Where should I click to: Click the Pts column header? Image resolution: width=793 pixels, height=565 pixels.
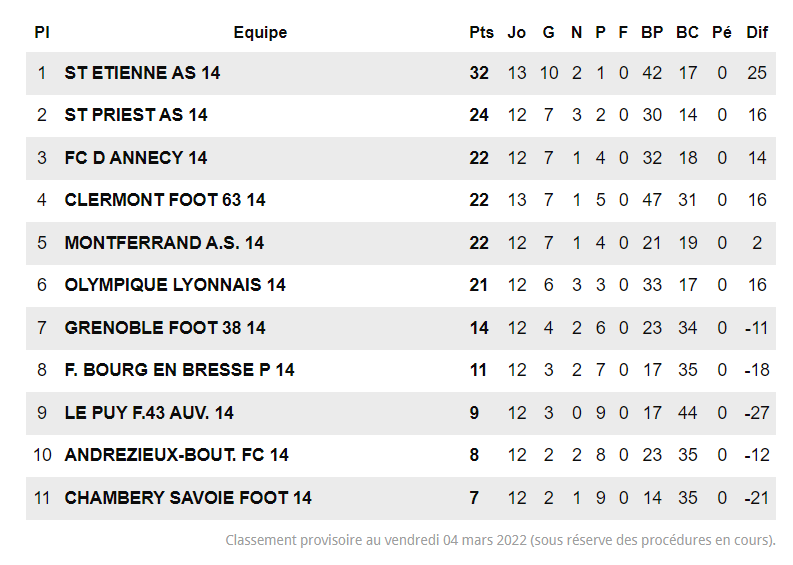(x=481, y=32)
